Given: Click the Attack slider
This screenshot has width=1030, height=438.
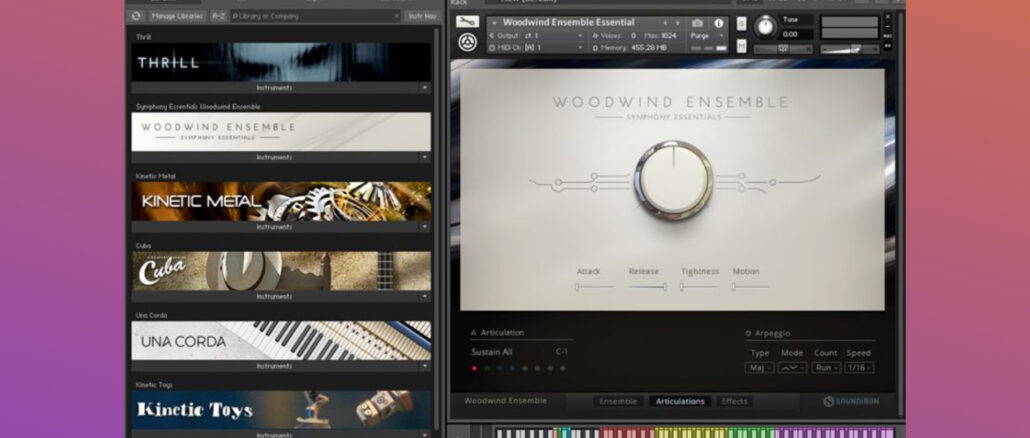Looking at the screenshot, I should (594, 287).
